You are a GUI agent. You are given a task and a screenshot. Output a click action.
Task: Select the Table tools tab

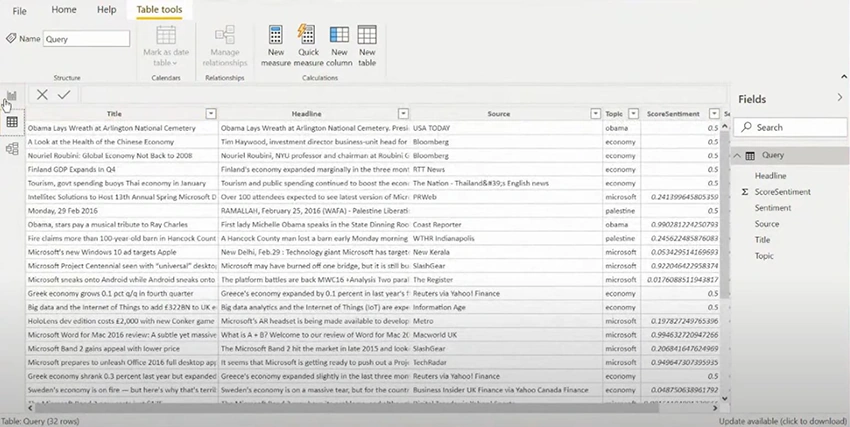(x=159, y=10)
